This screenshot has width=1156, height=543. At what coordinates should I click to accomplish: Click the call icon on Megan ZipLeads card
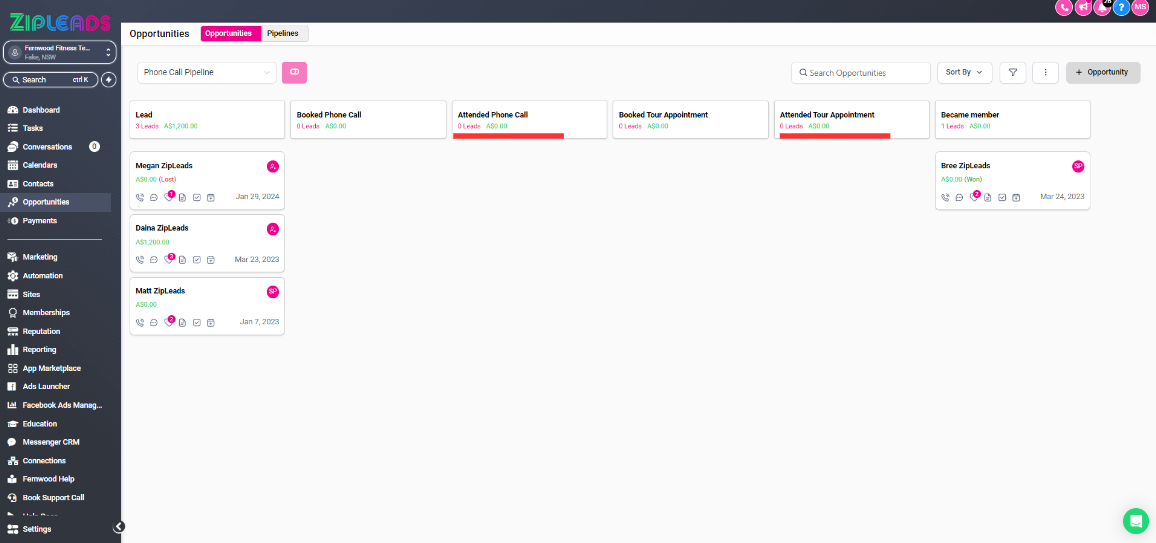(x=140, y=197)
